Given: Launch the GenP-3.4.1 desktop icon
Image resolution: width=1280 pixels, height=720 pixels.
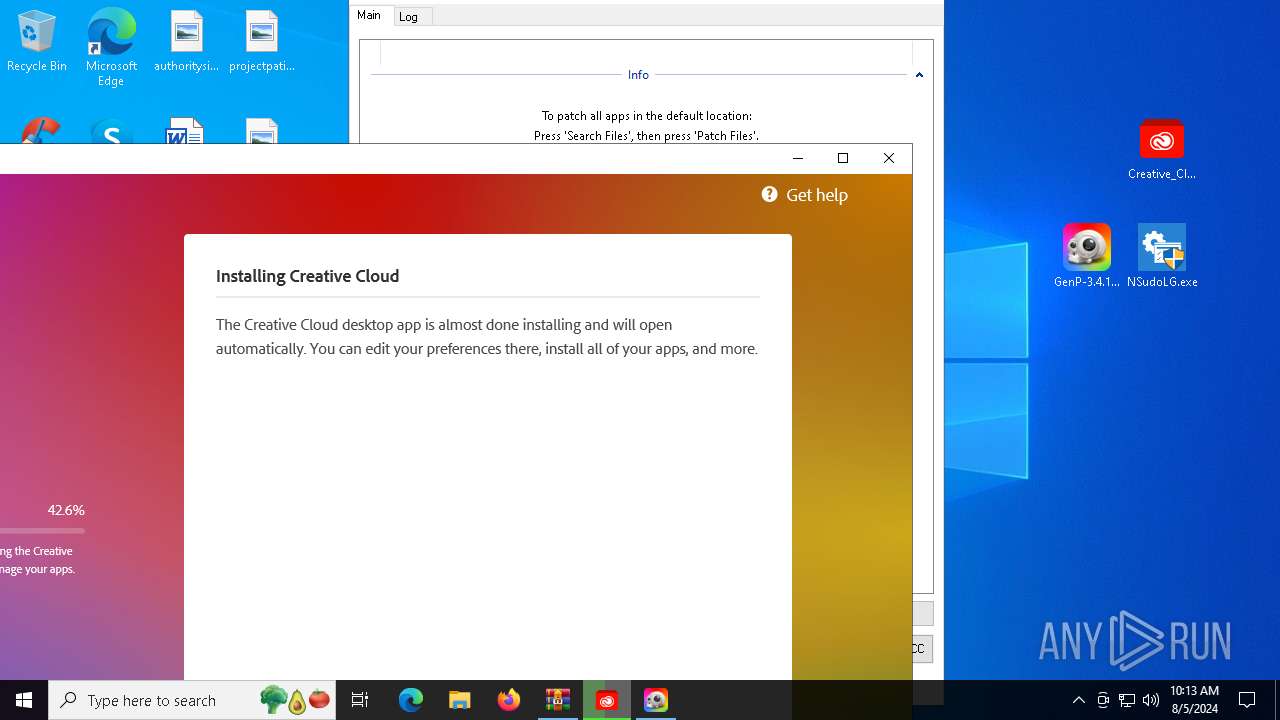Looking at the screenshot, I should (x=1087, y=256).
